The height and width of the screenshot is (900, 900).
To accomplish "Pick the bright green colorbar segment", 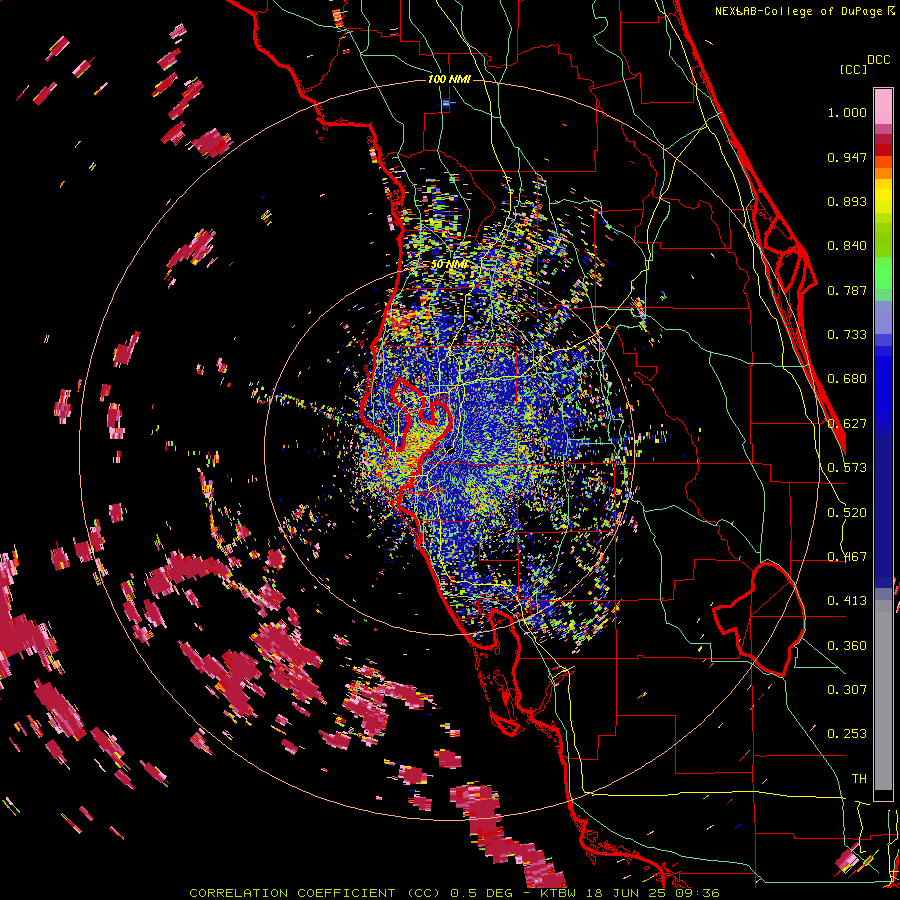I will [x=883, y=273].
